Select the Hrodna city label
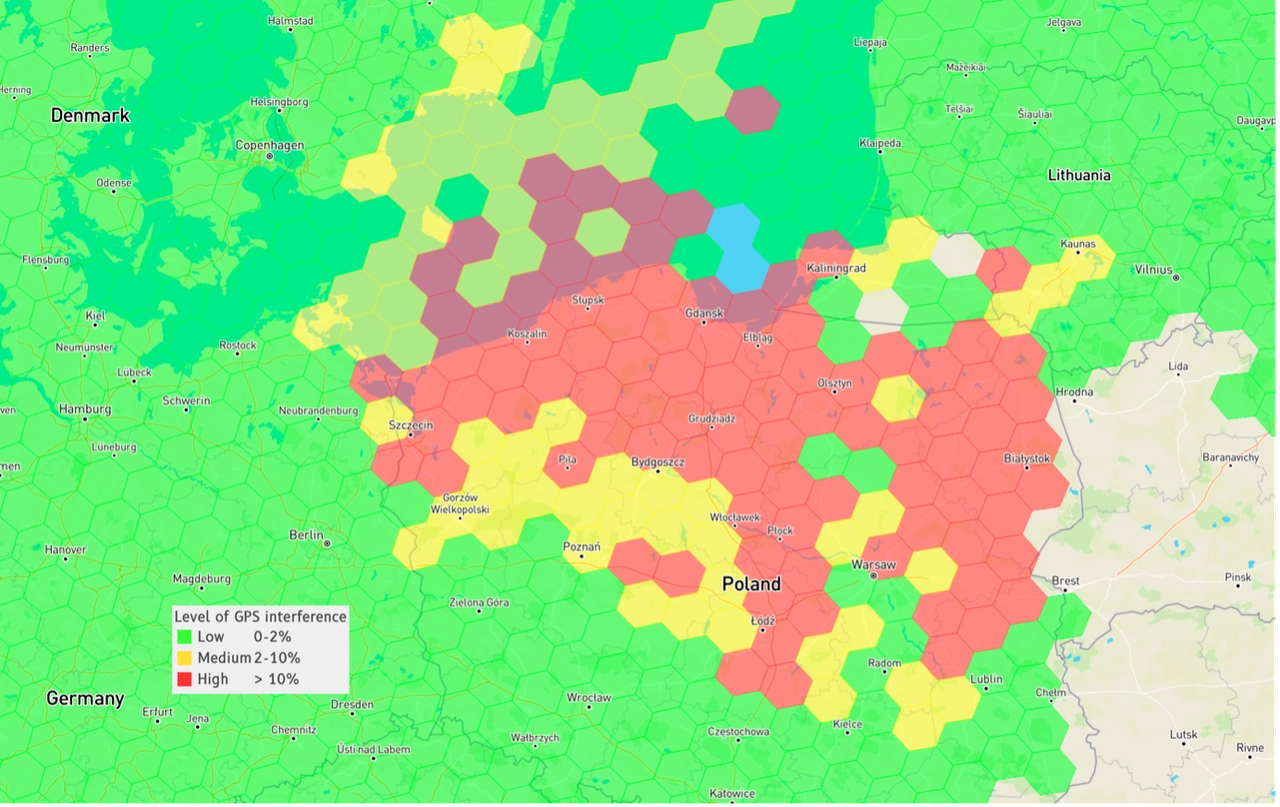 point(1075,391)
